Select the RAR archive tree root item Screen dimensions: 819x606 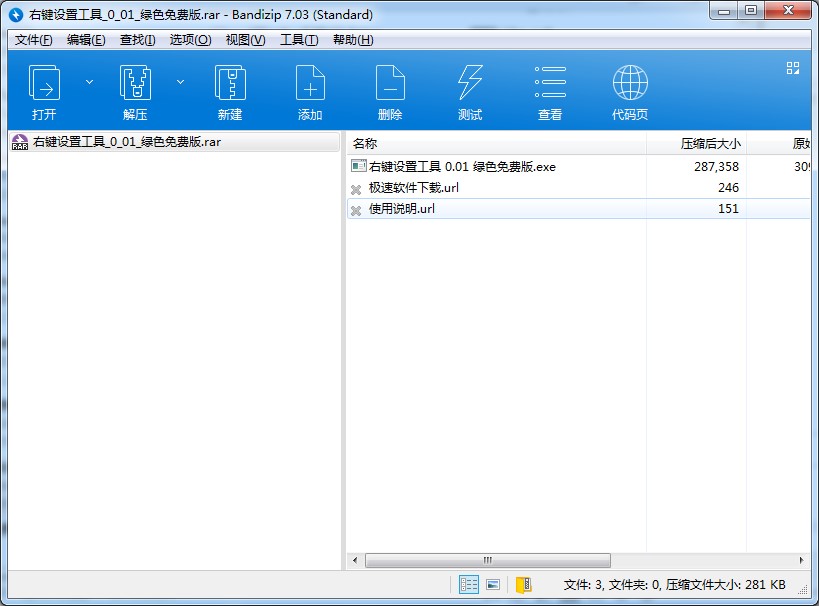174,142
